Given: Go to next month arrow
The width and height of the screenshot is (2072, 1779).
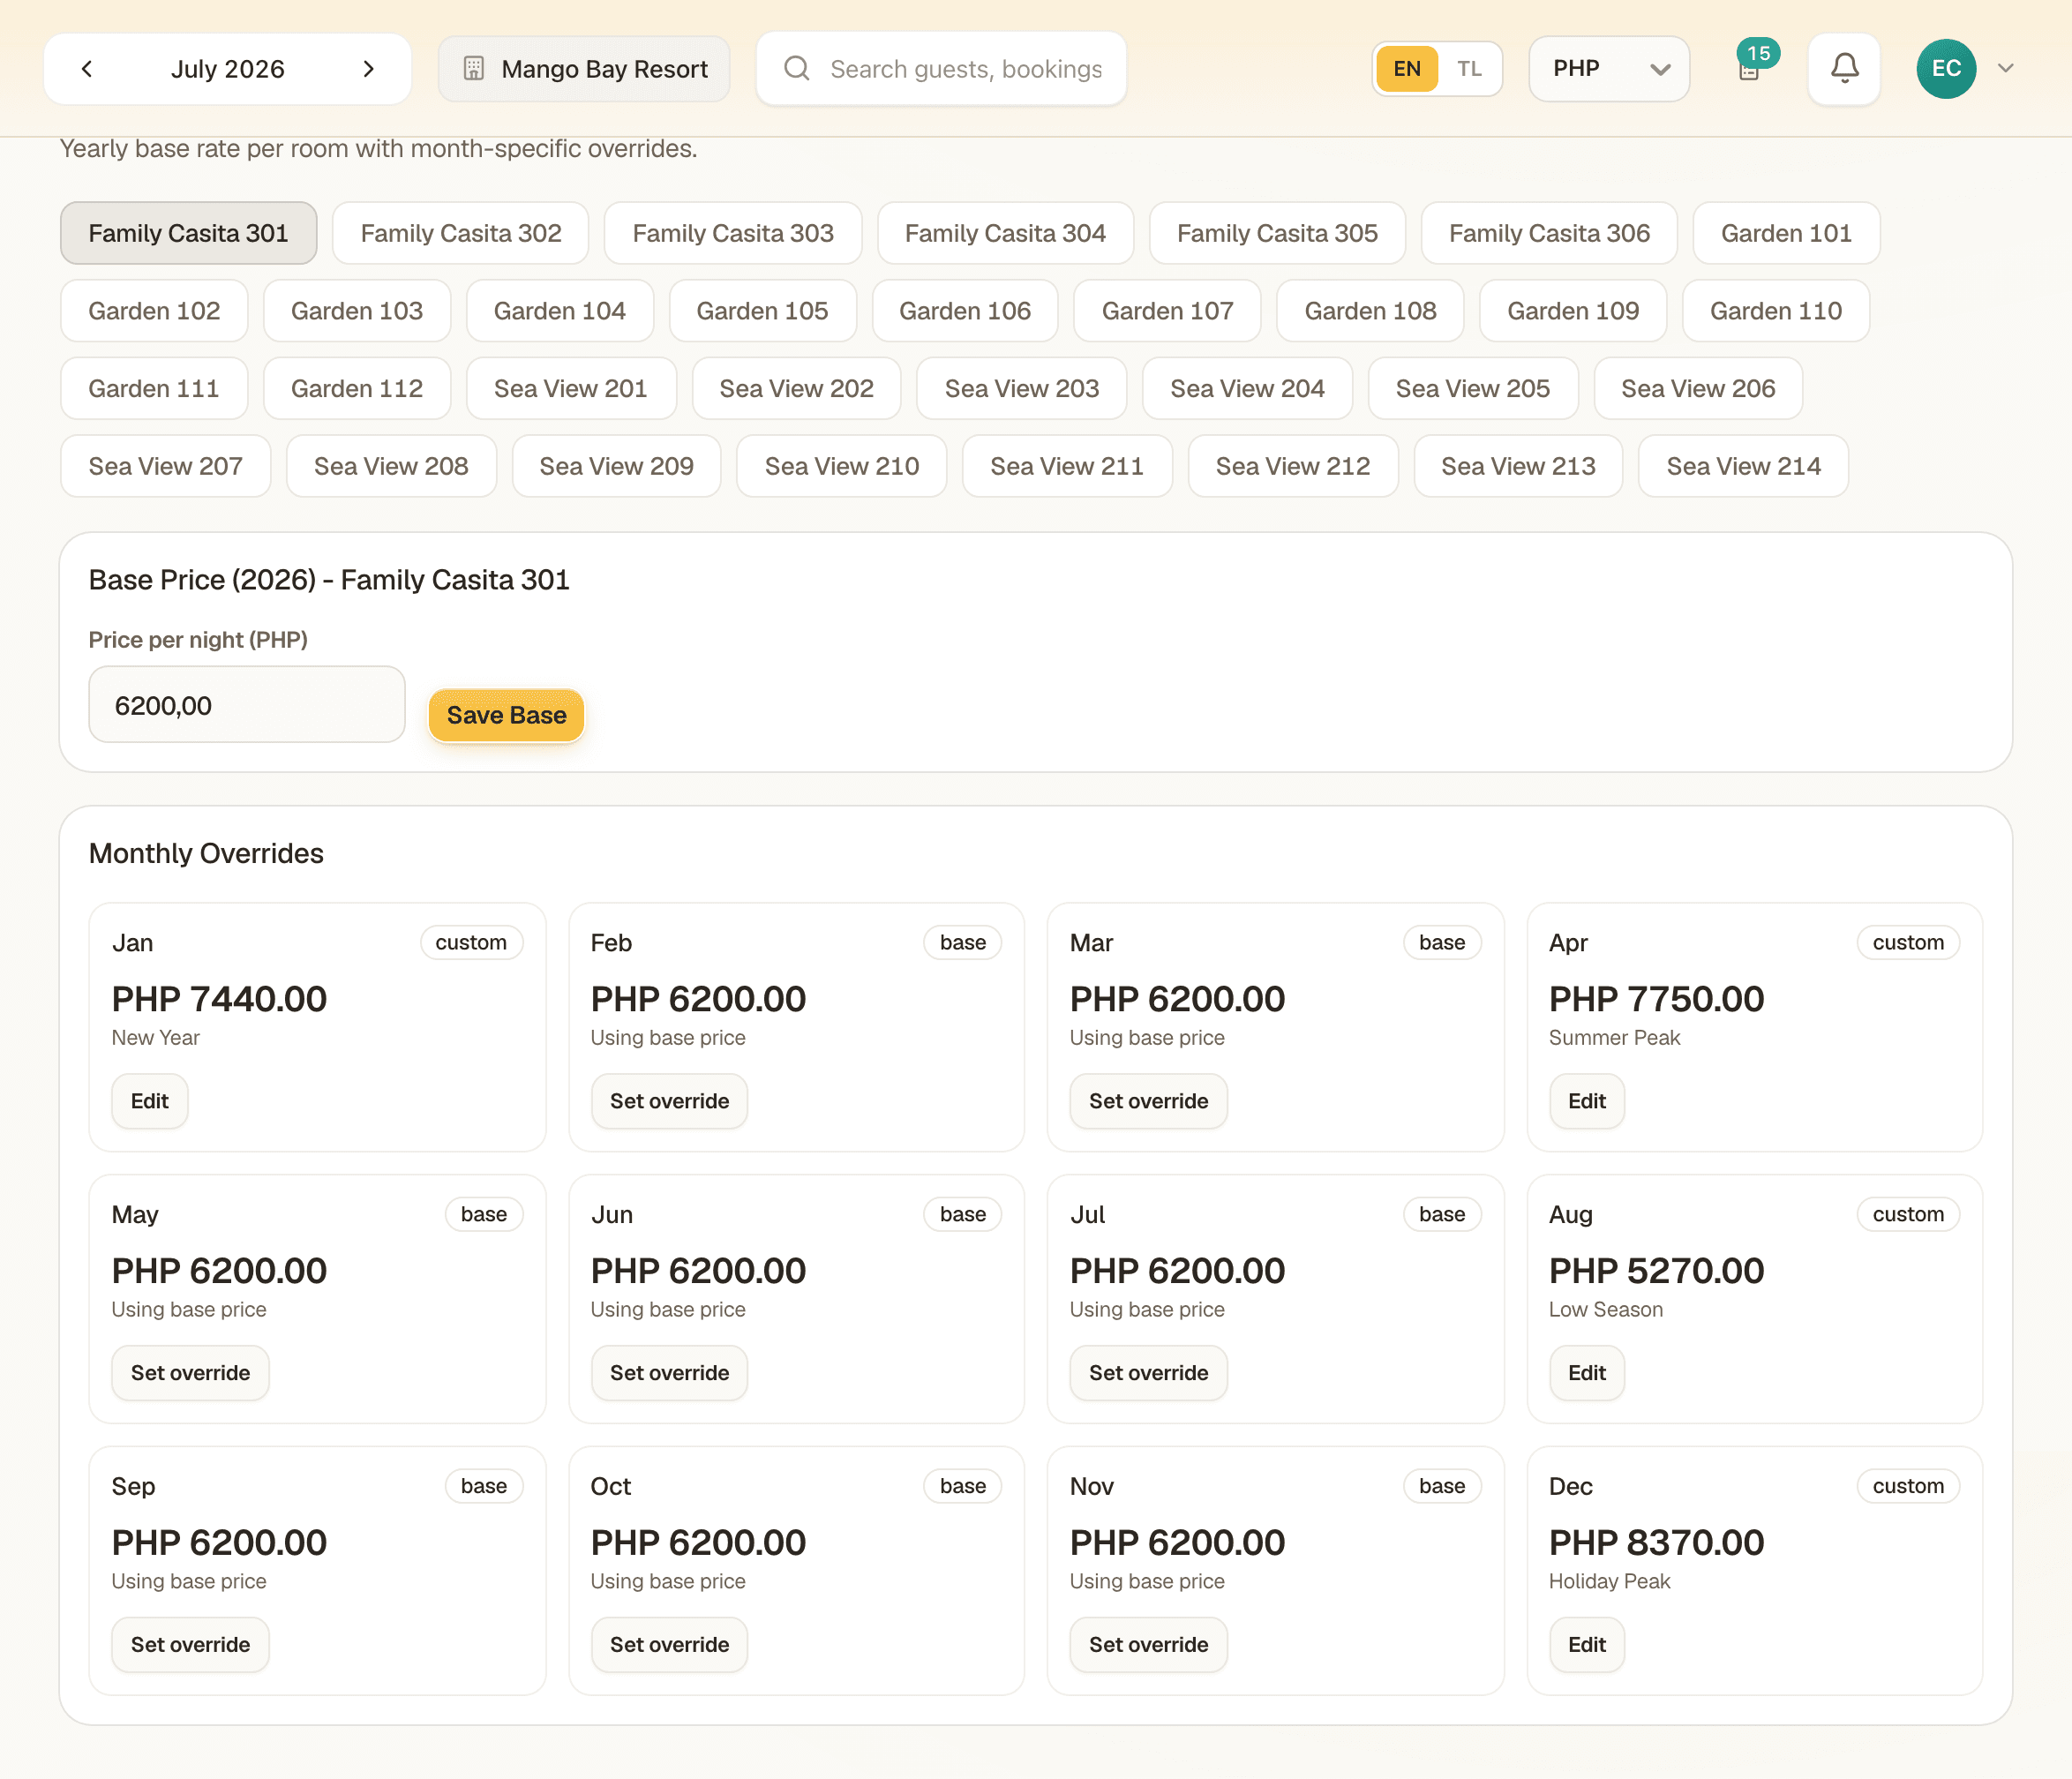Looking at the screenshot, I should (368, 69).
